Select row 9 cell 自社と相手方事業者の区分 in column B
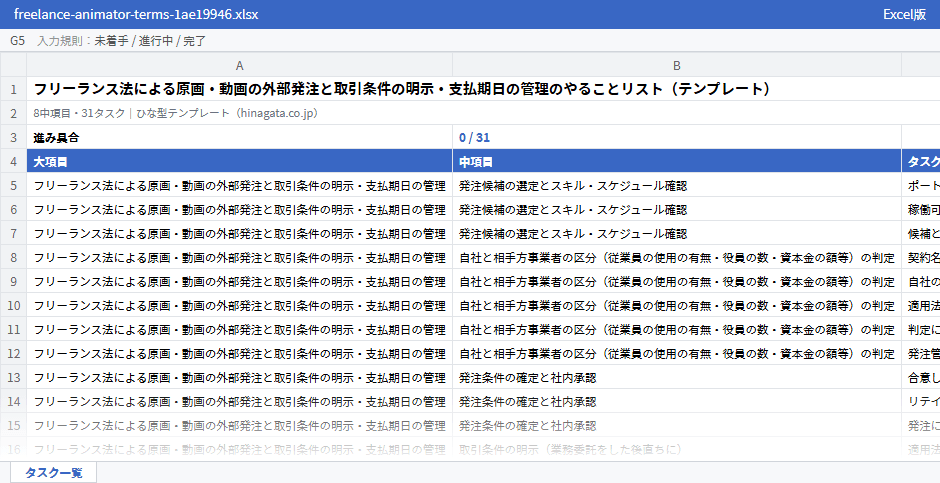The width and height of the screenshot is (940, 483). (677, 281)
